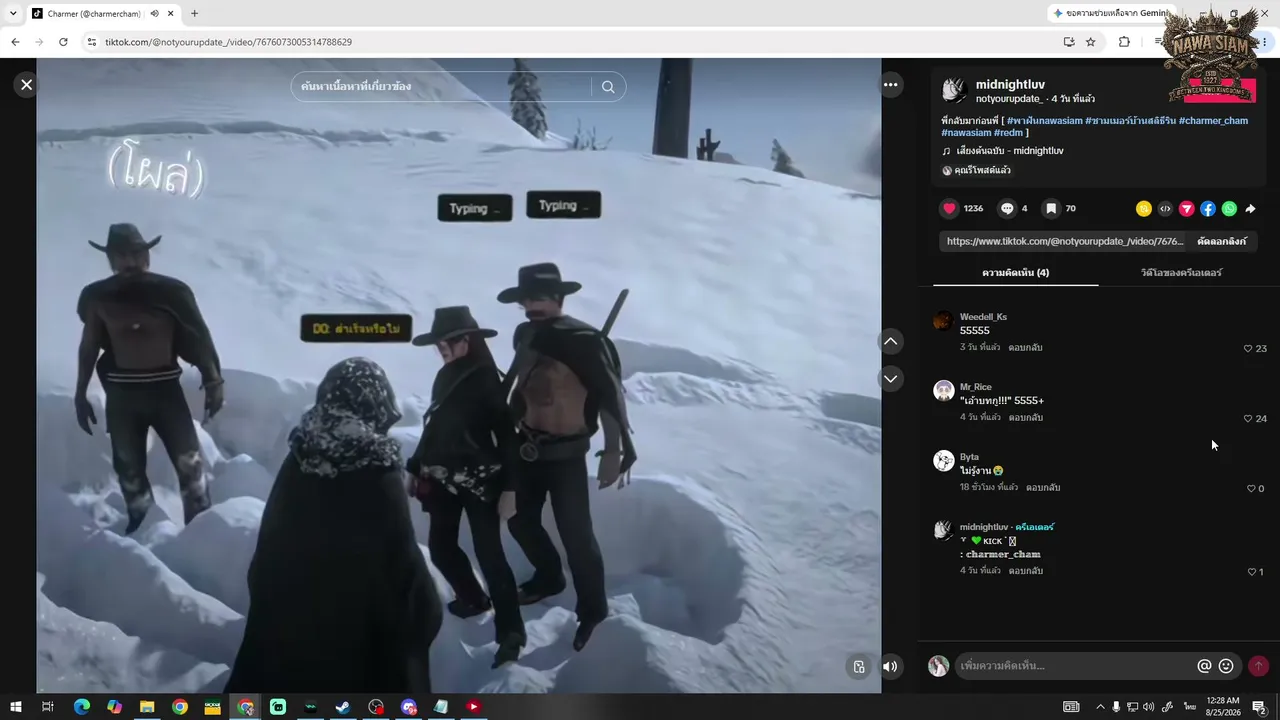Open the Windows Start menu
Screen dimensions: 1280x720
15,707
